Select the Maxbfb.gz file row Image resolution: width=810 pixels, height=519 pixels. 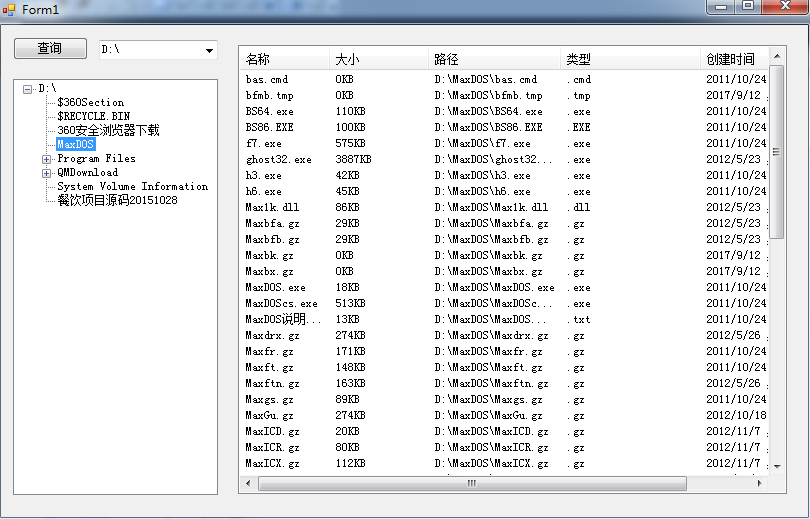coord(504,240)
